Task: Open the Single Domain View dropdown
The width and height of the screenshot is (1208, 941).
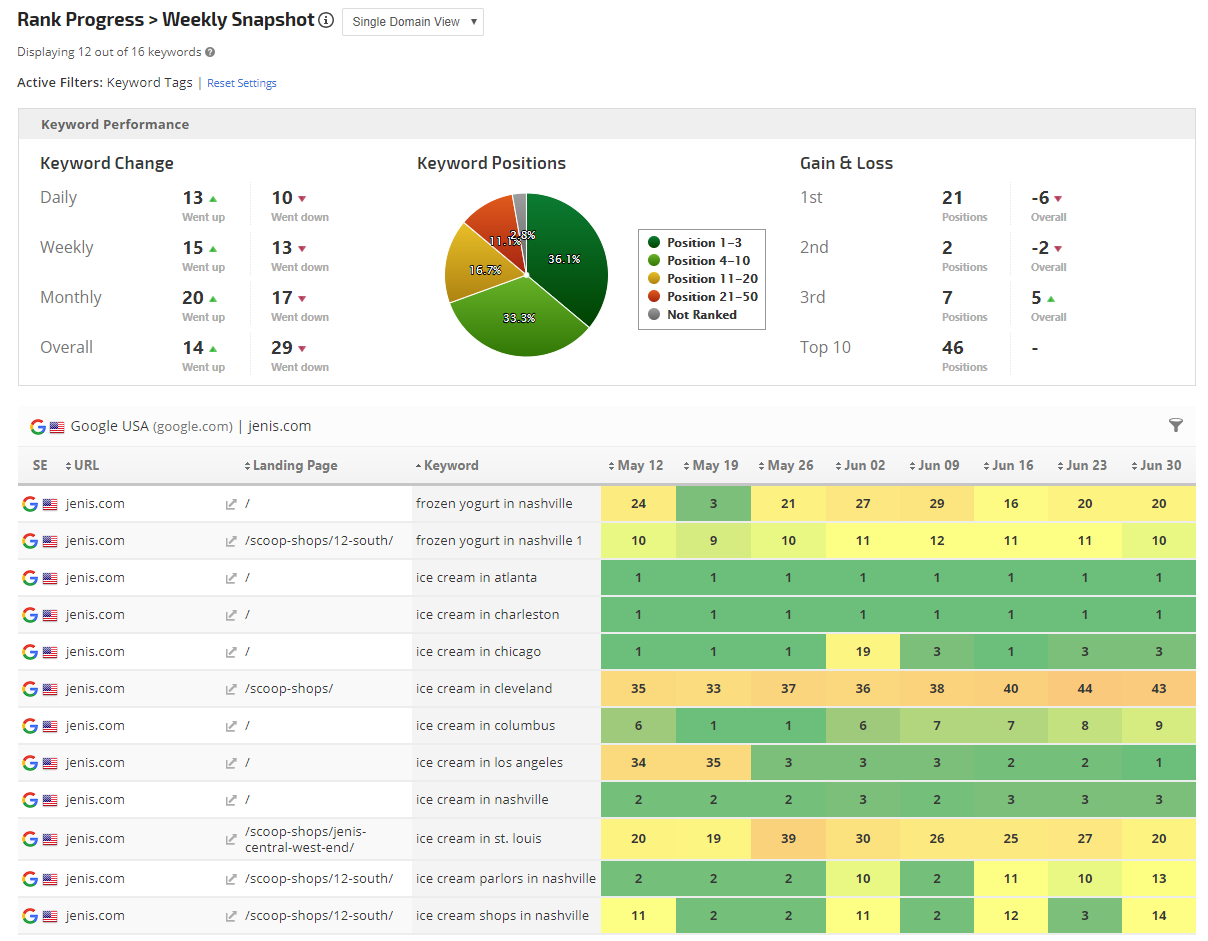Action: [412, 22]
